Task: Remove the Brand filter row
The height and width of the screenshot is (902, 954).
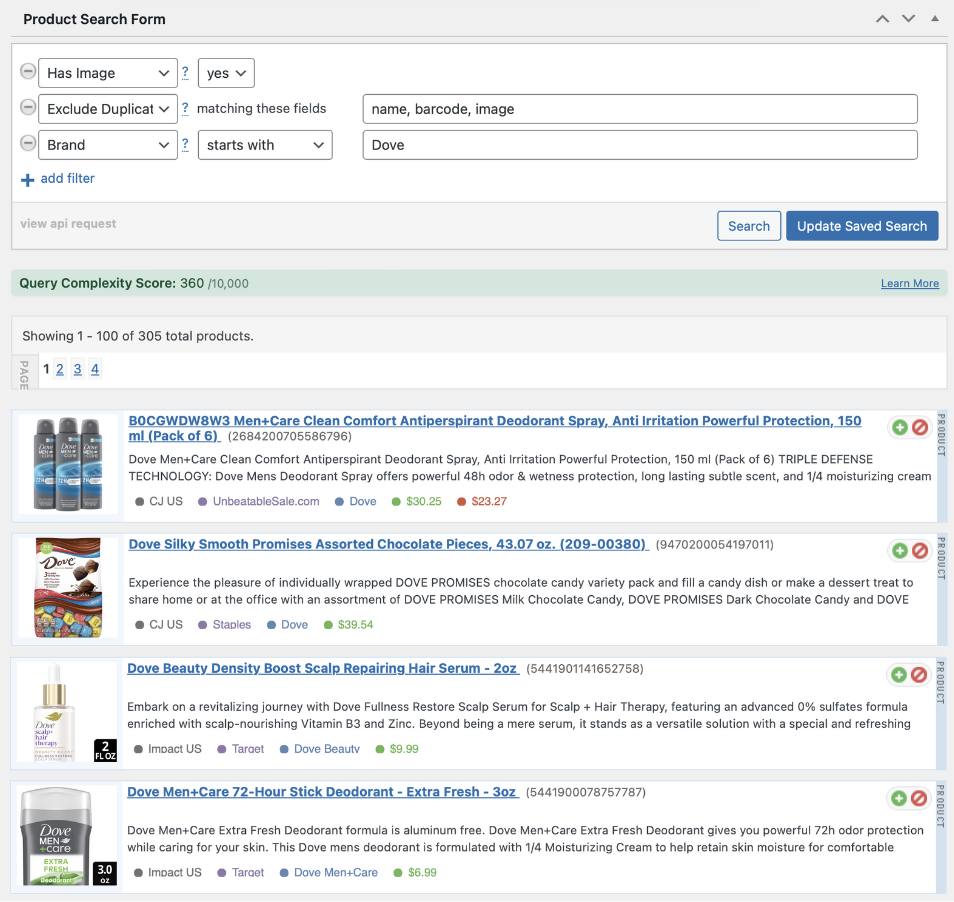Action: [x=28, y=144]
